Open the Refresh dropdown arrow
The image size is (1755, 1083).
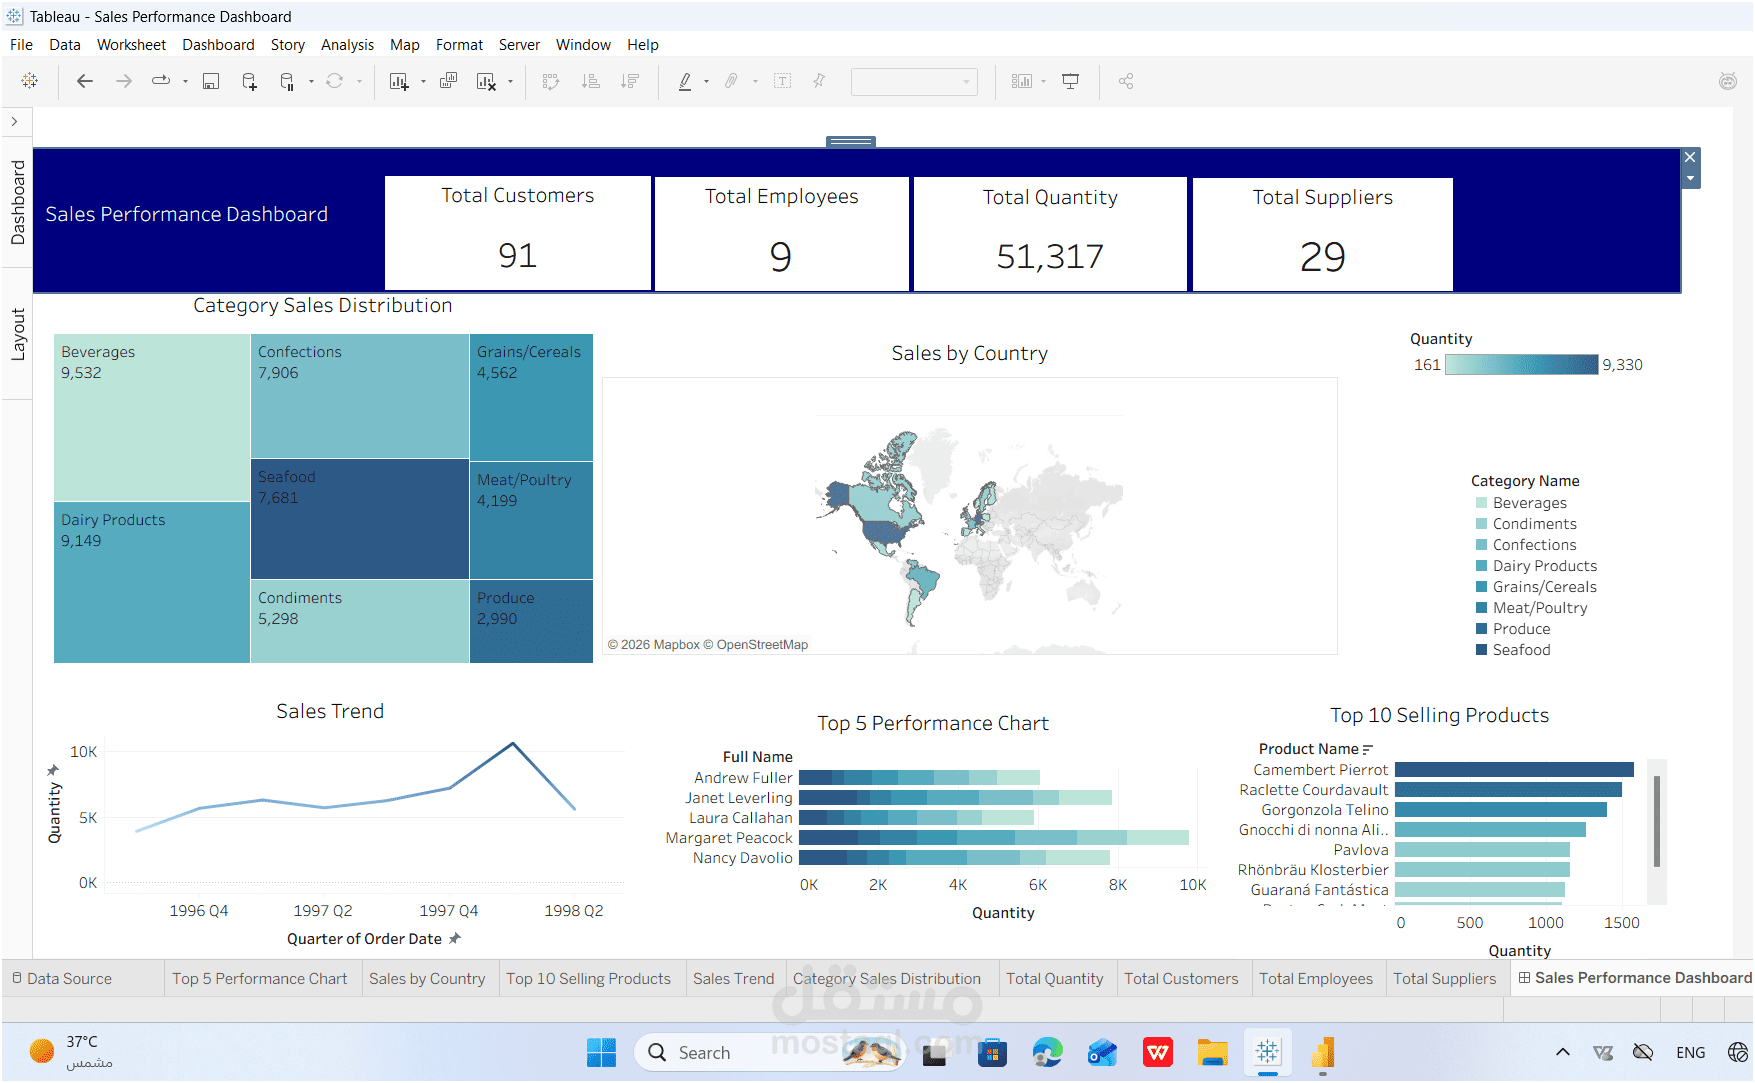359,82
